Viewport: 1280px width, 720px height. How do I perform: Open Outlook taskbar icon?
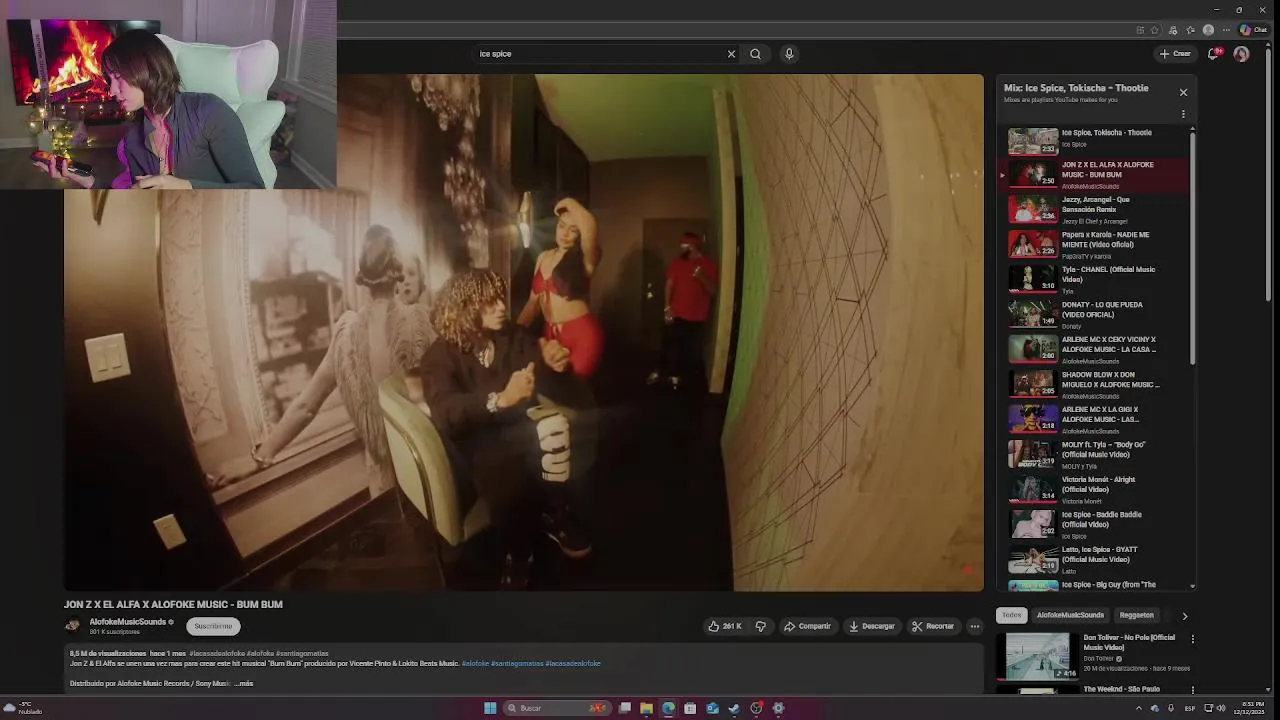[712, 708]
